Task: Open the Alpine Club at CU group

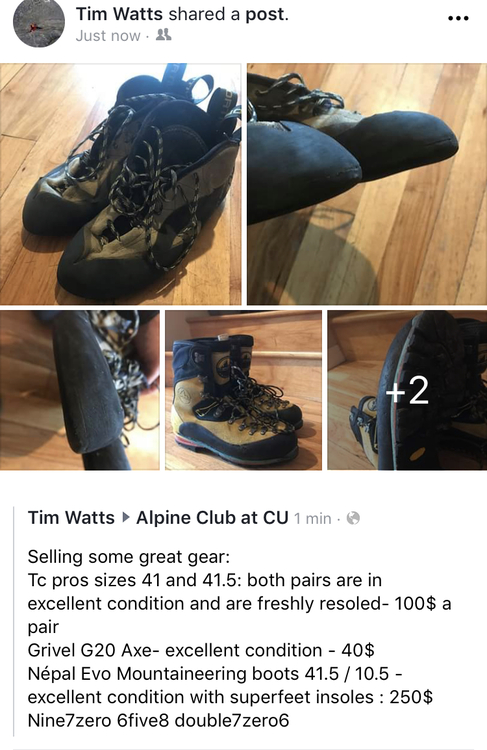Action: pyautogui.click(x=212, y=518)
